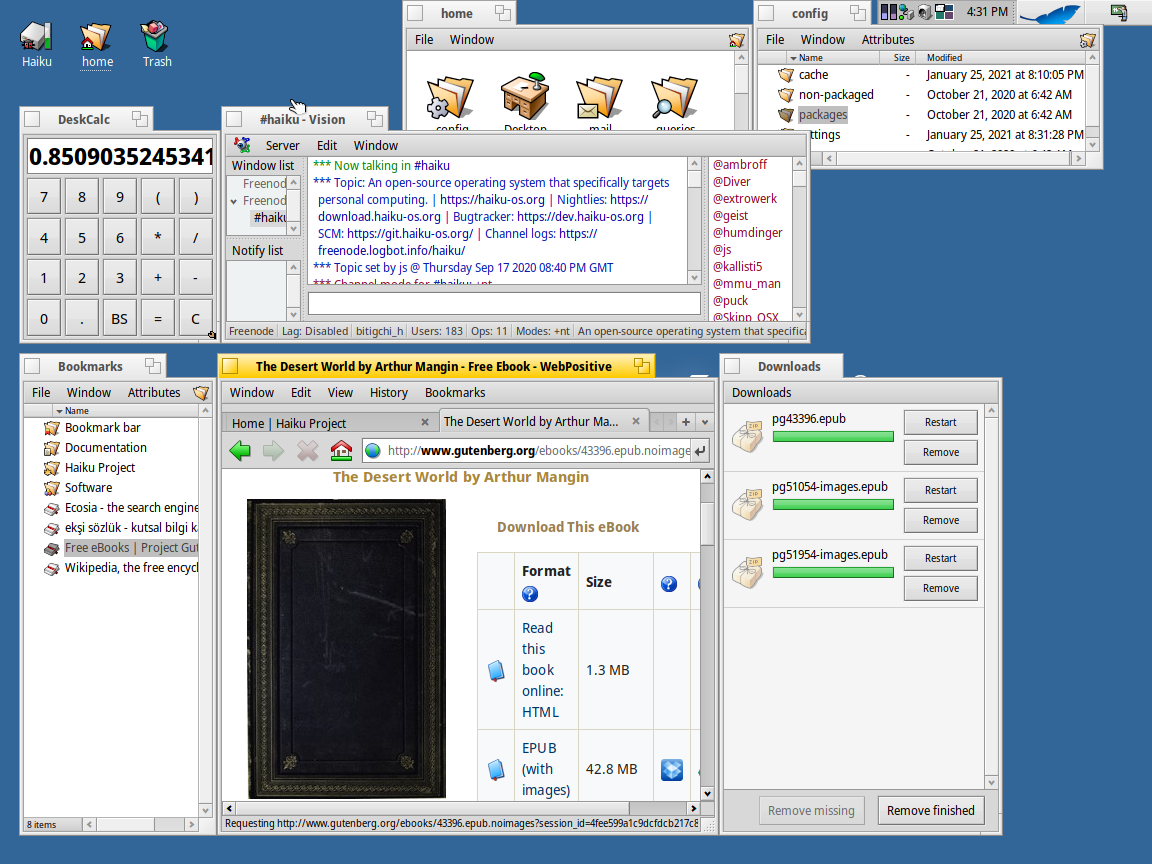Open Server menu in Vision

coord(282,145)
